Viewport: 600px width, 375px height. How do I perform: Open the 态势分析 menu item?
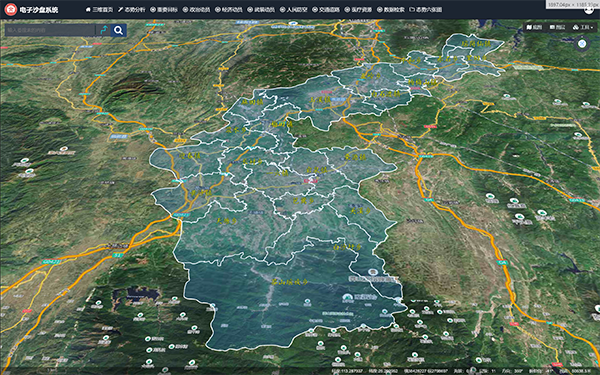coord(132,10)
